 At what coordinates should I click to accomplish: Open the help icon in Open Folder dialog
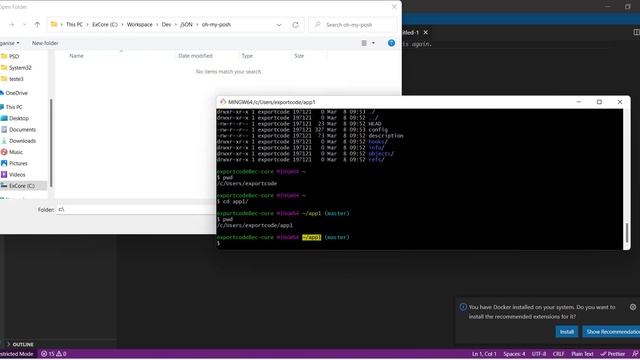[391, 43]
